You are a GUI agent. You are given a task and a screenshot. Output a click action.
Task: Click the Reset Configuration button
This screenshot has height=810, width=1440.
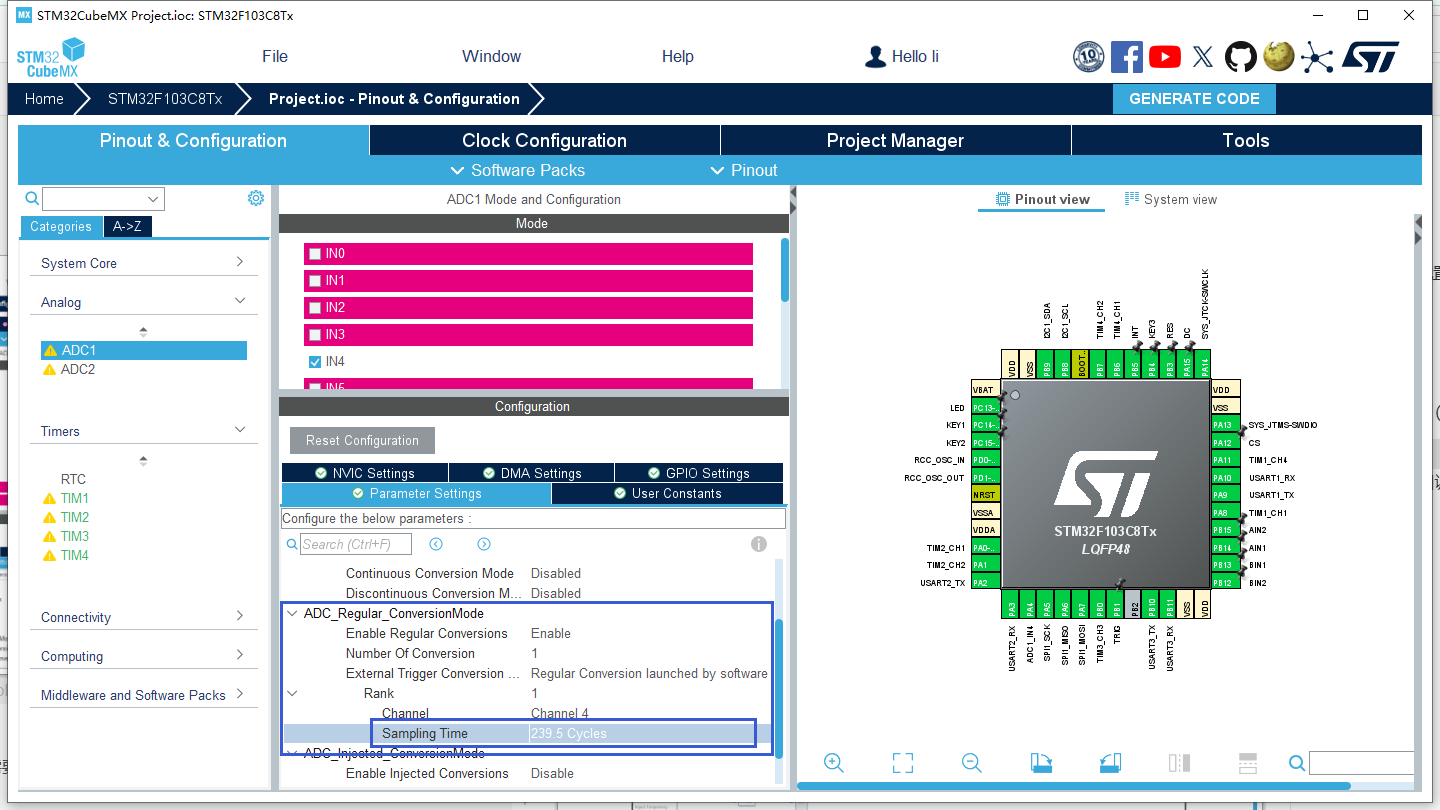coord(363,441)
